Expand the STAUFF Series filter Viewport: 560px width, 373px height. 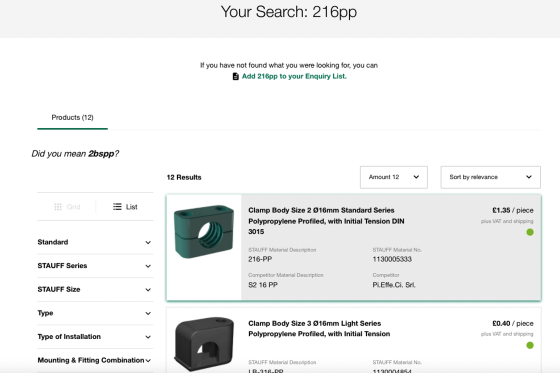pyautogui.click(x=95, y=266)
